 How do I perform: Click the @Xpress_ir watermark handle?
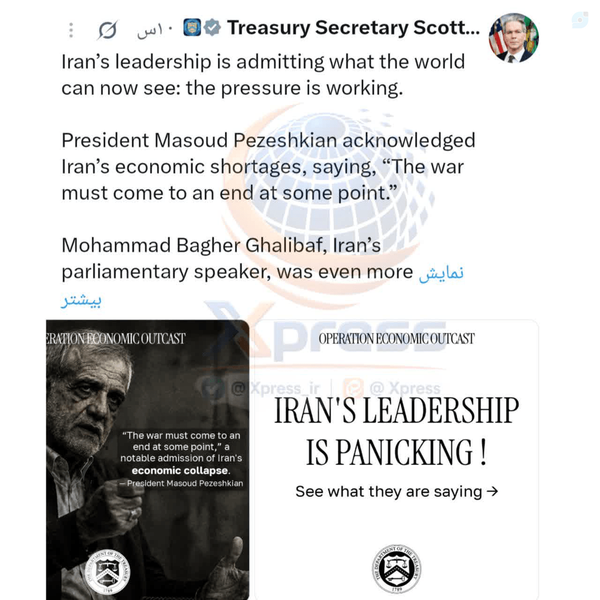(x=275, y=388)
